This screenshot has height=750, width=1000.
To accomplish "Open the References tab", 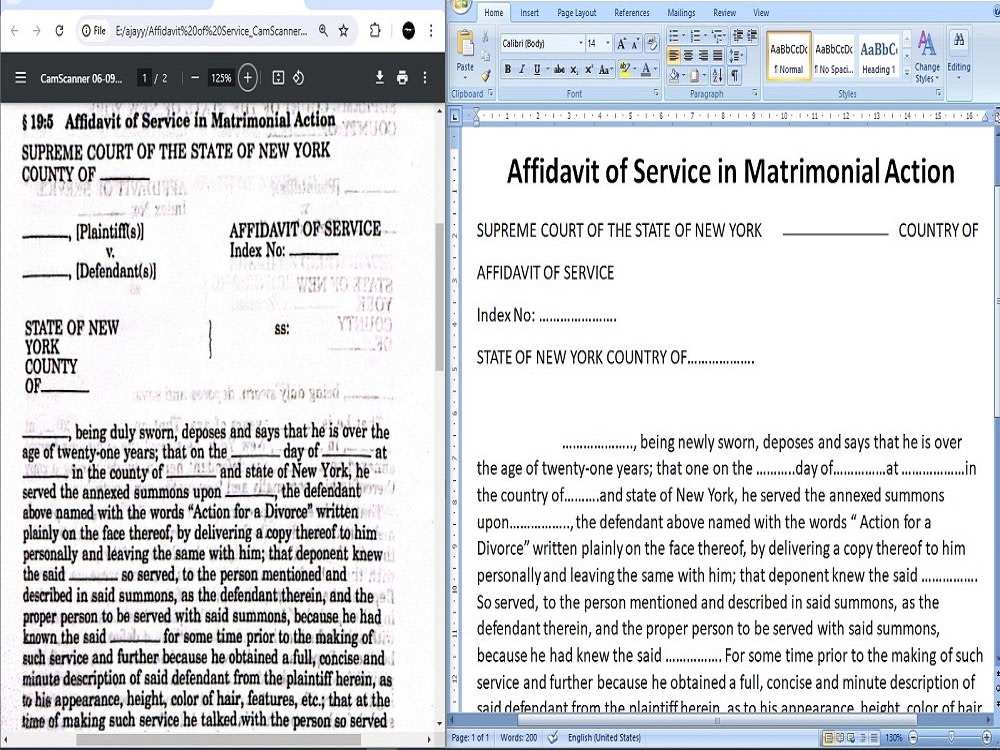I will pos(631,13).
